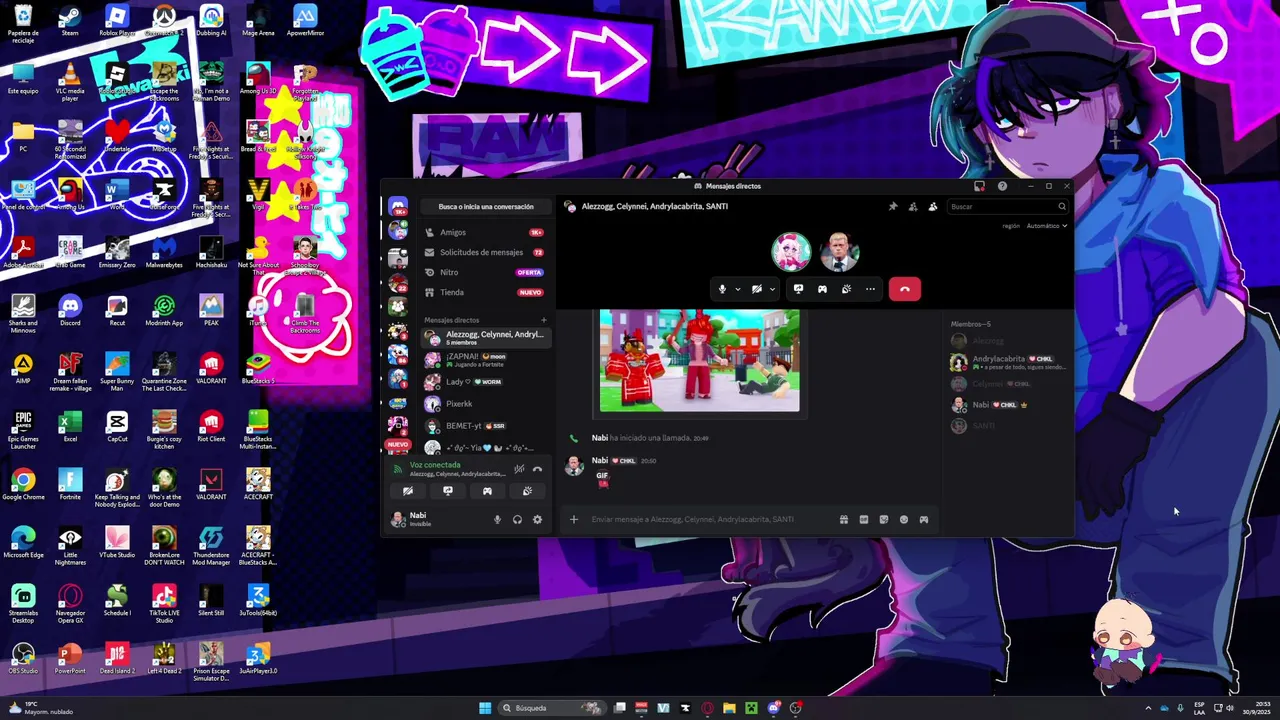Open the Pixerkk direct message

(485, 404)
